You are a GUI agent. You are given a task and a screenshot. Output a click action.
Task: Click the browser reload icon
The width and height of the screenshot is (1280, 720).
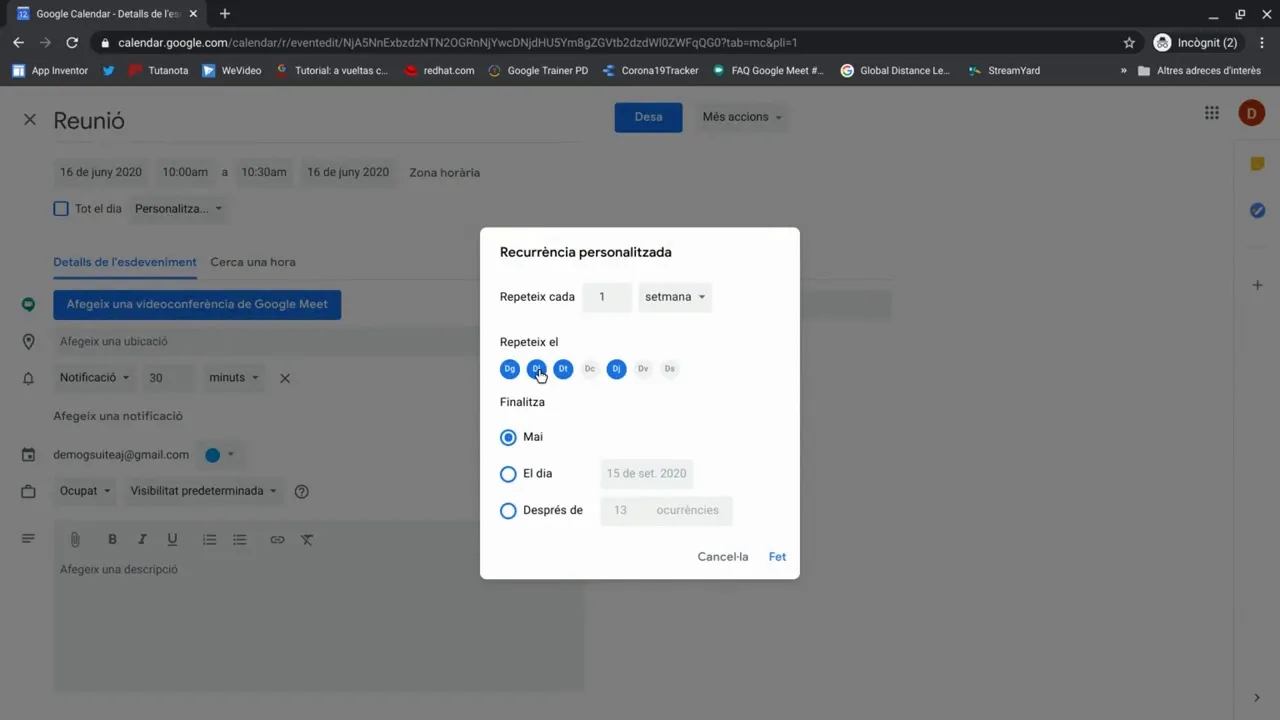72,43
